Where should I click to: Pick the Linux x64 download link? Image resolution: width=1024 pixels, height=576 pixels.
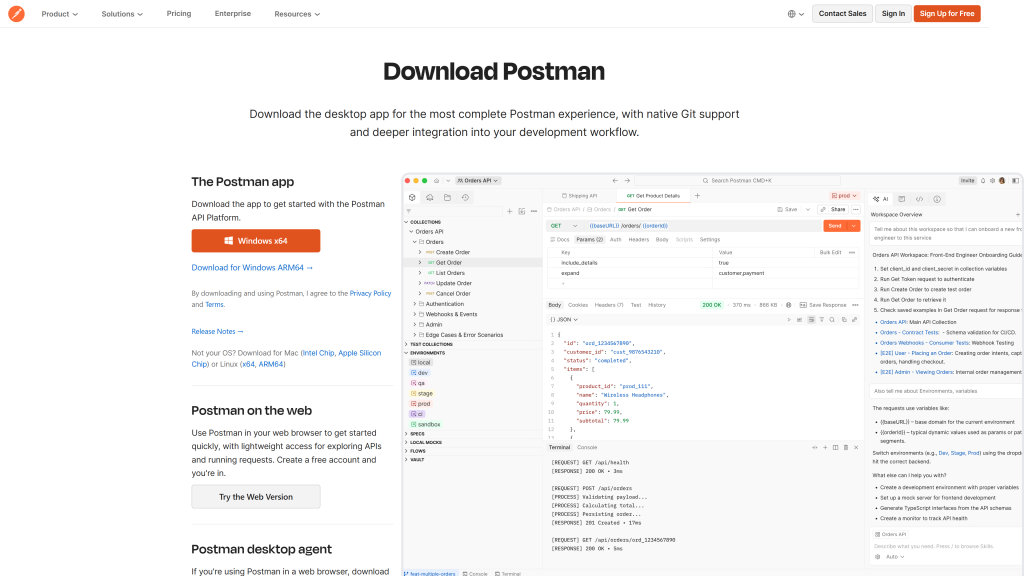tap(248, 364)
